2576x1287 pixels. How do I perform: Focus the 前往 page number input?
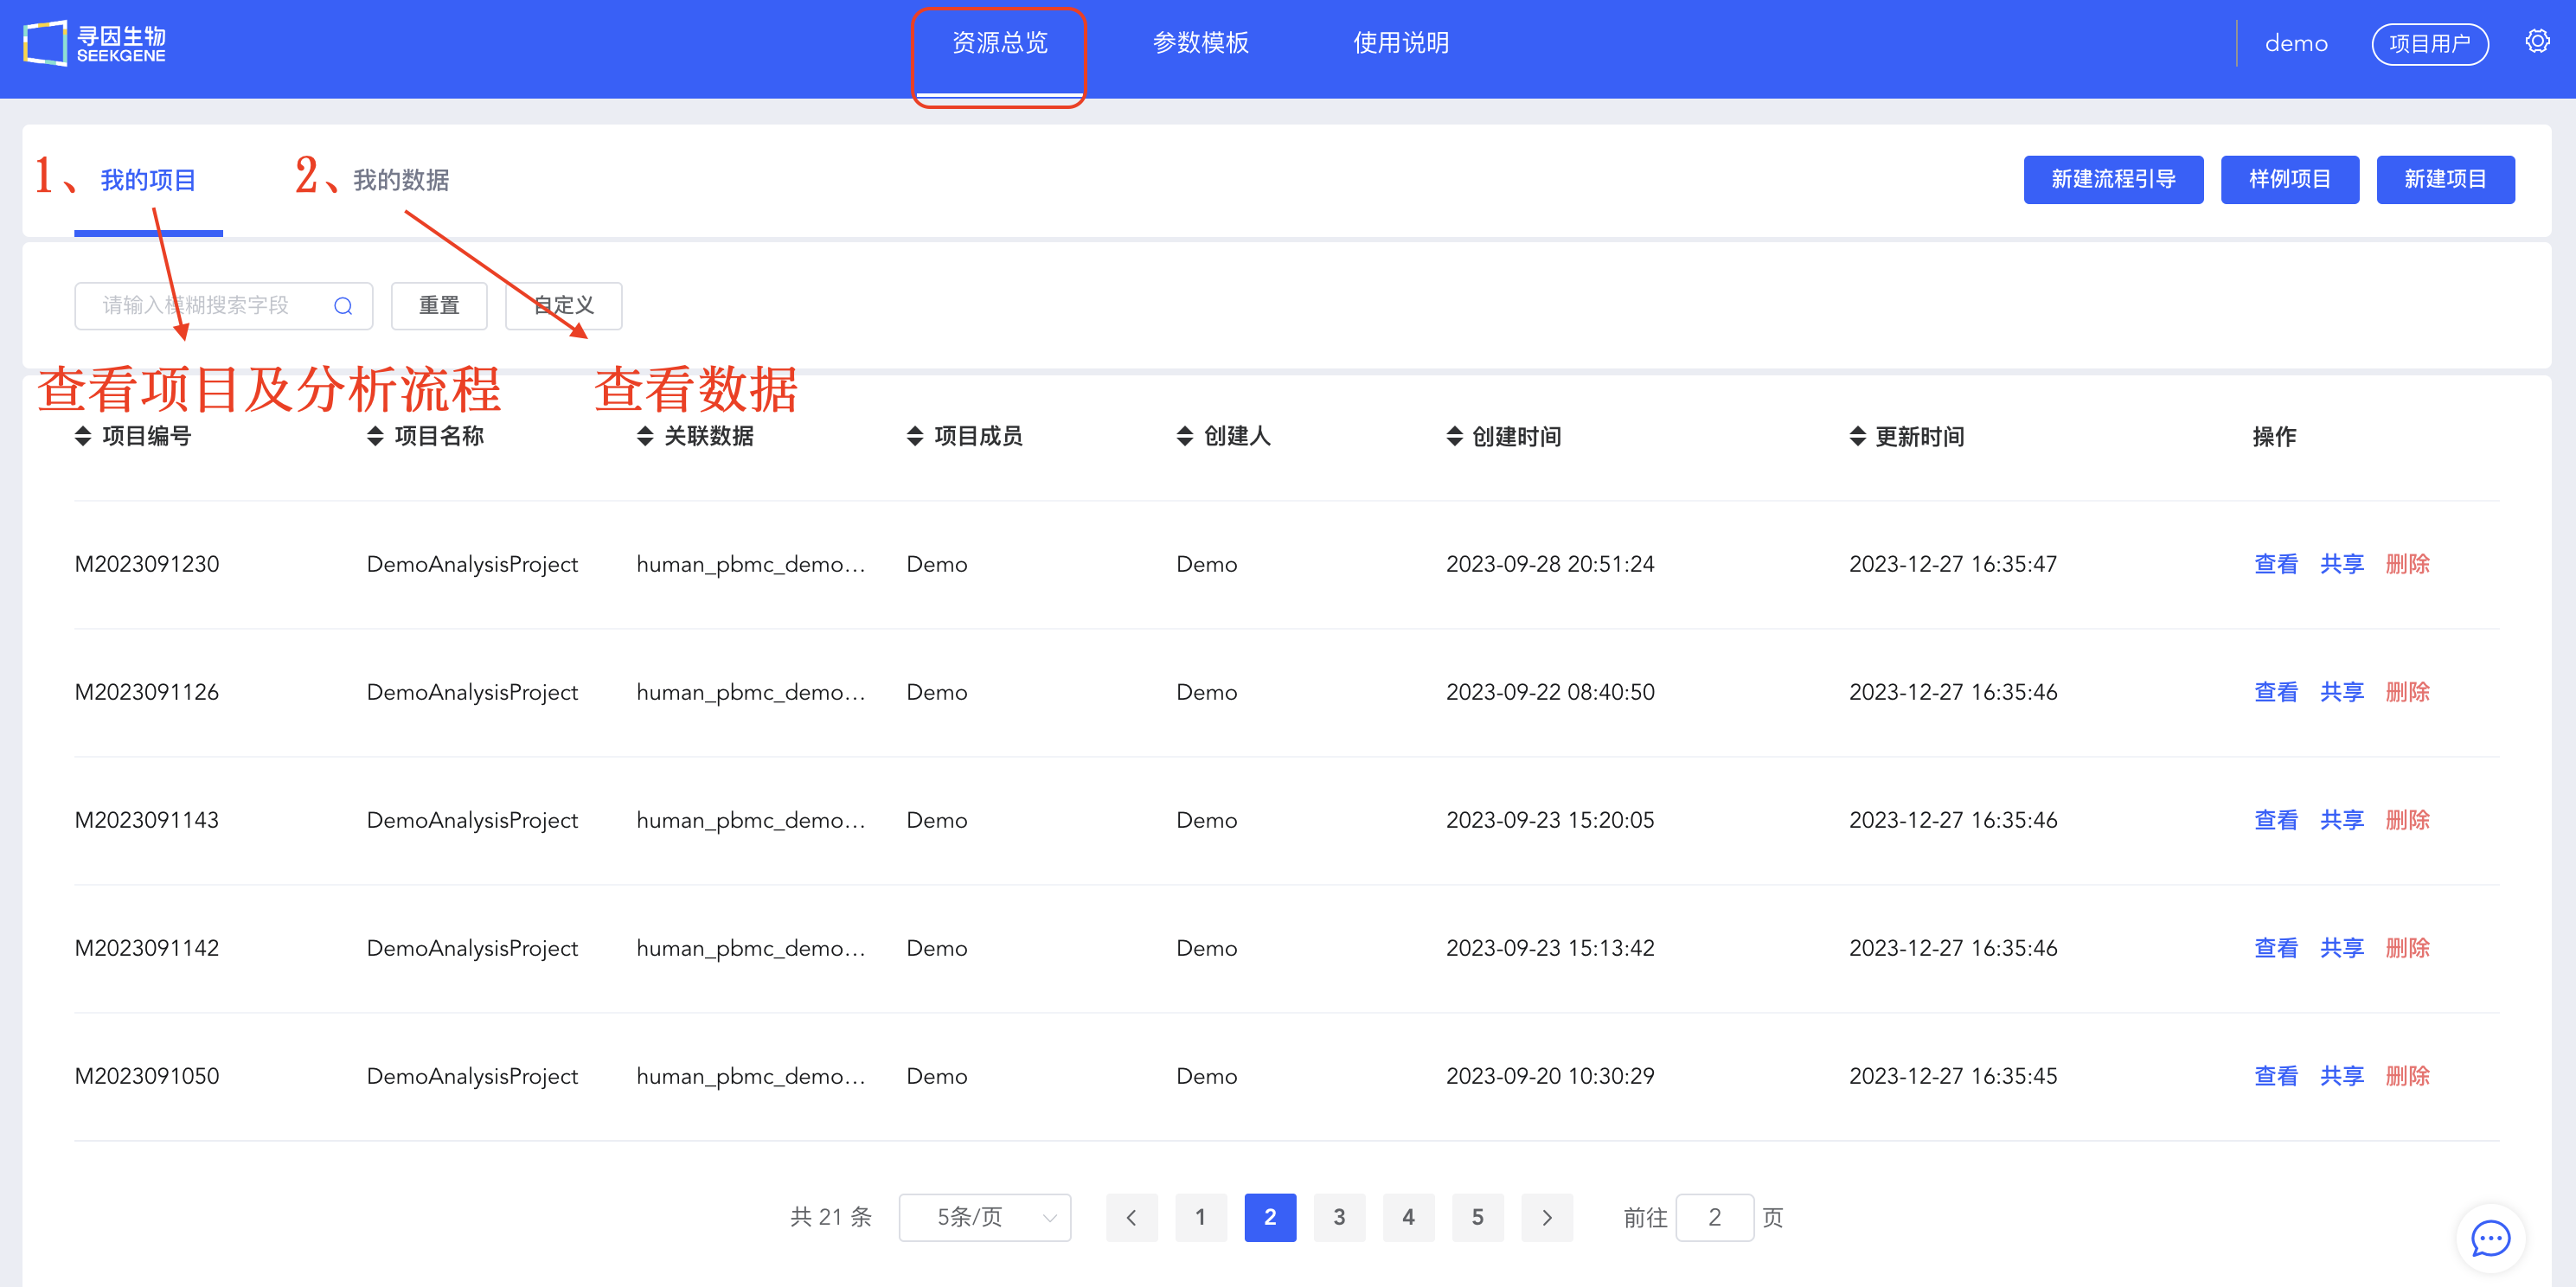coord(1714,1217)
